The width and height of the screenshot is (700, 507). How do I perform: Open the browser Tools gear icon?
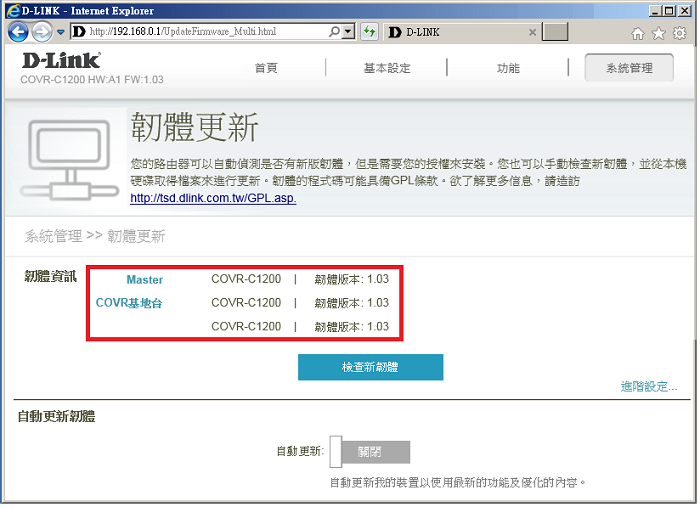pos(679,33)
